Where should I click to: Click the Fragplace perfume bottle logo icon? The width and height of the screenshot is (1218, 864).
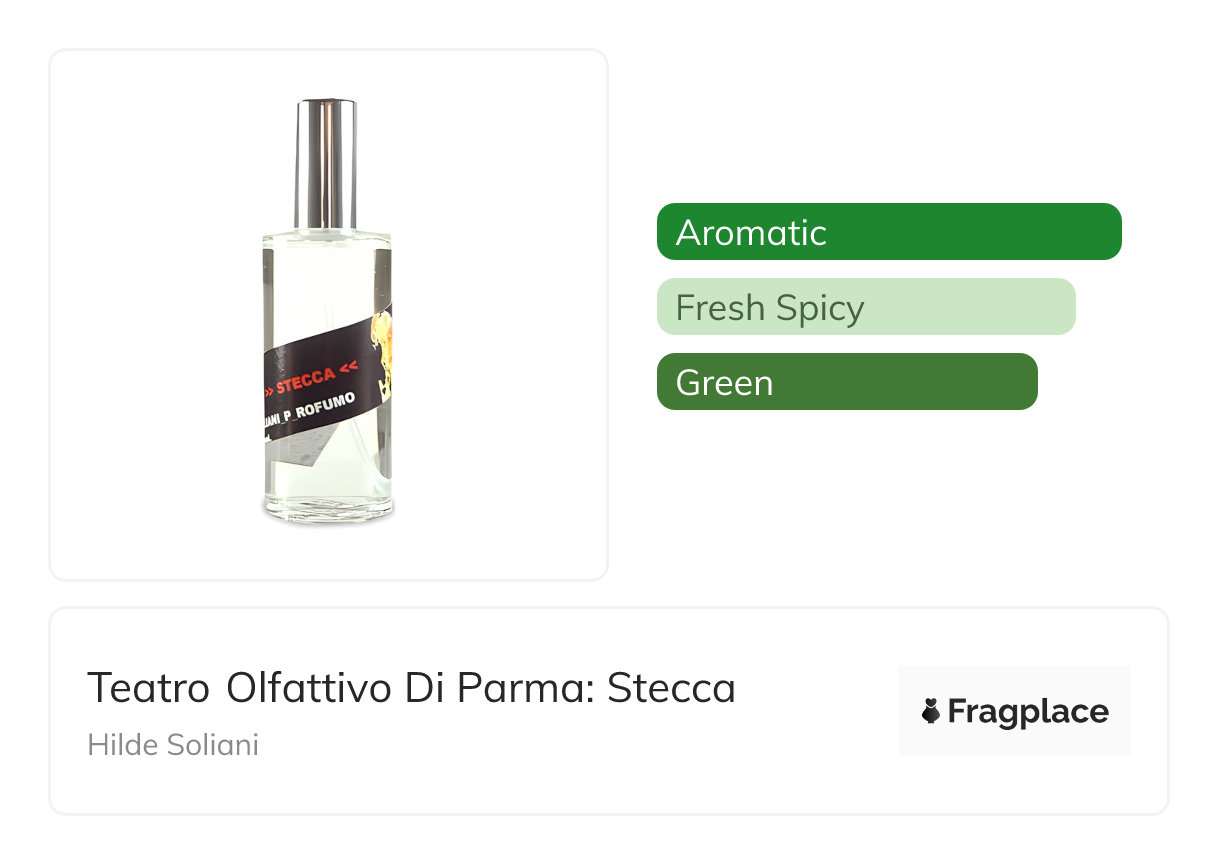point(931,712)
